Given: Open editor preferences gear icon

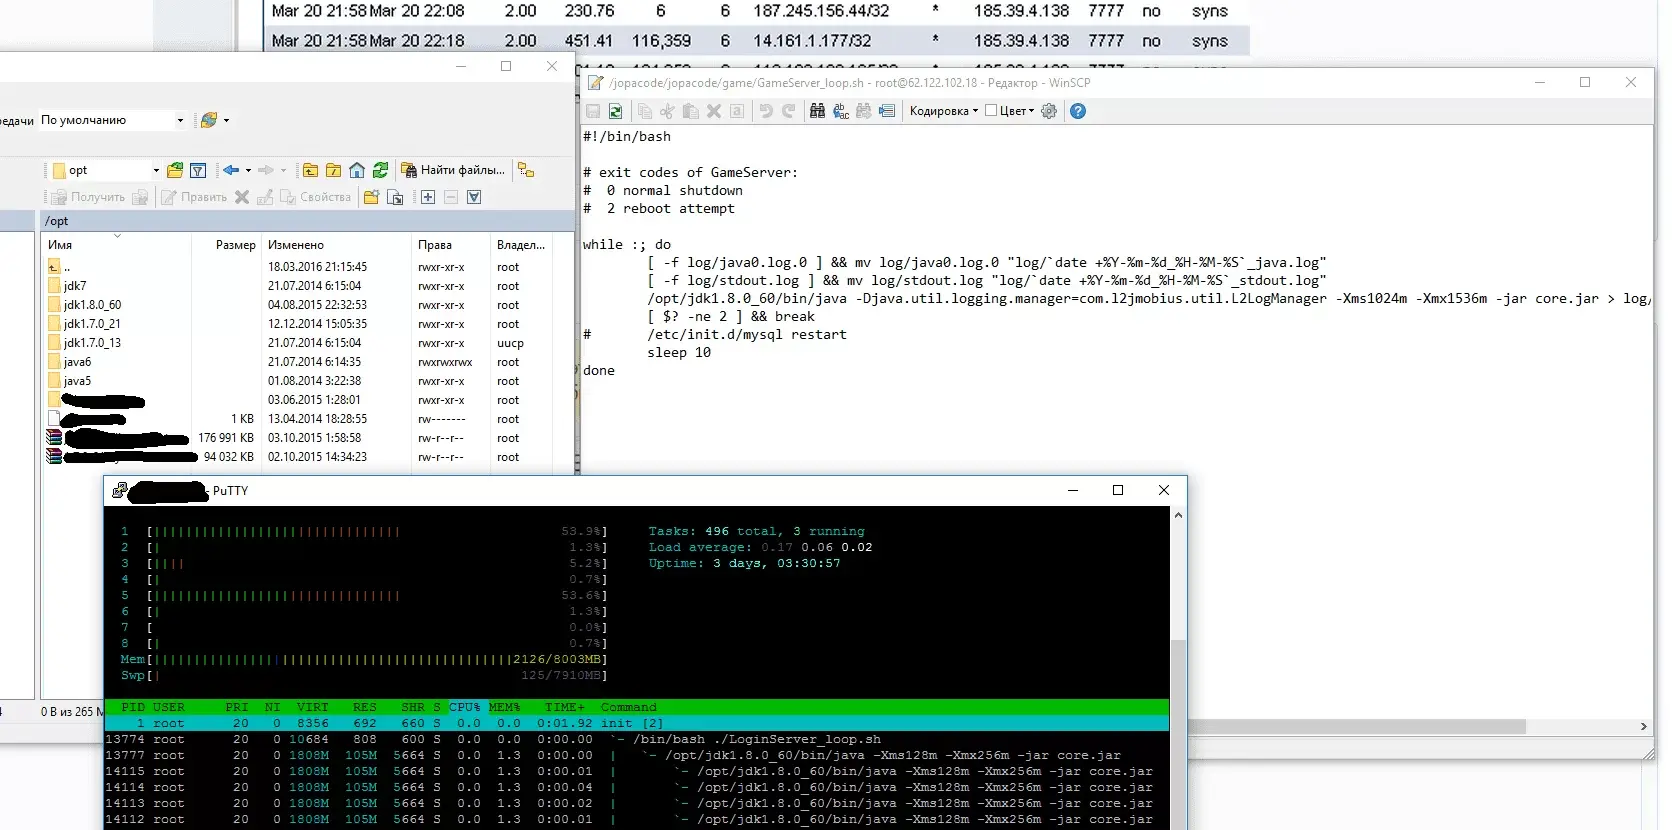Looking at the screenshot, I should coord(1049,111).
